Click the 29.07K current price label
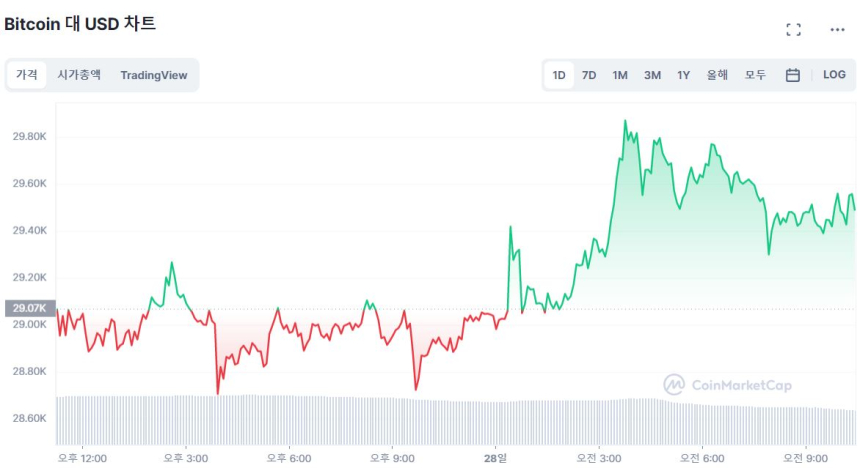 (28, 308)
